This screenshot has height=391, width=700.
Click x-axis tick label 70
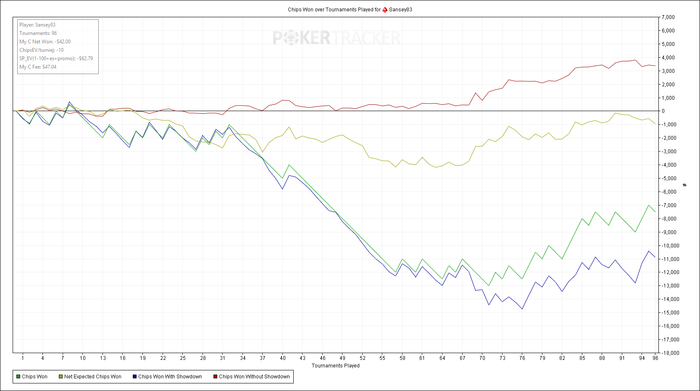[482, 358]
